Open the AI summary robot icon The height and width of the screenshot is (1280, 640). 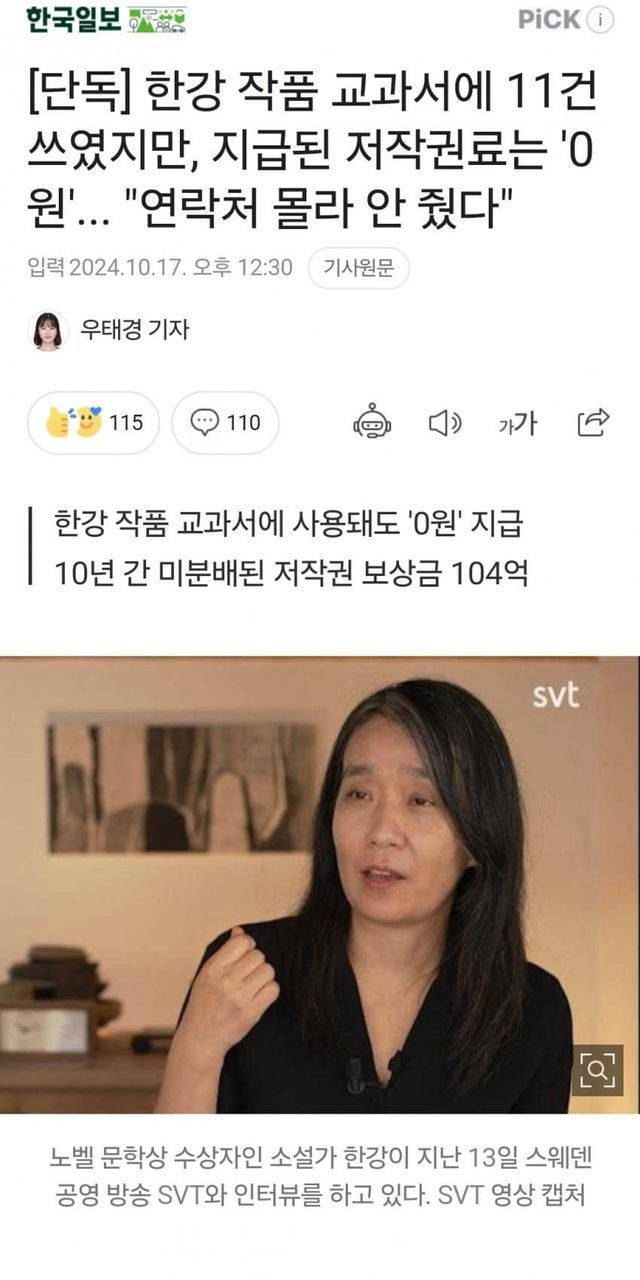click(x=372, y=423)
